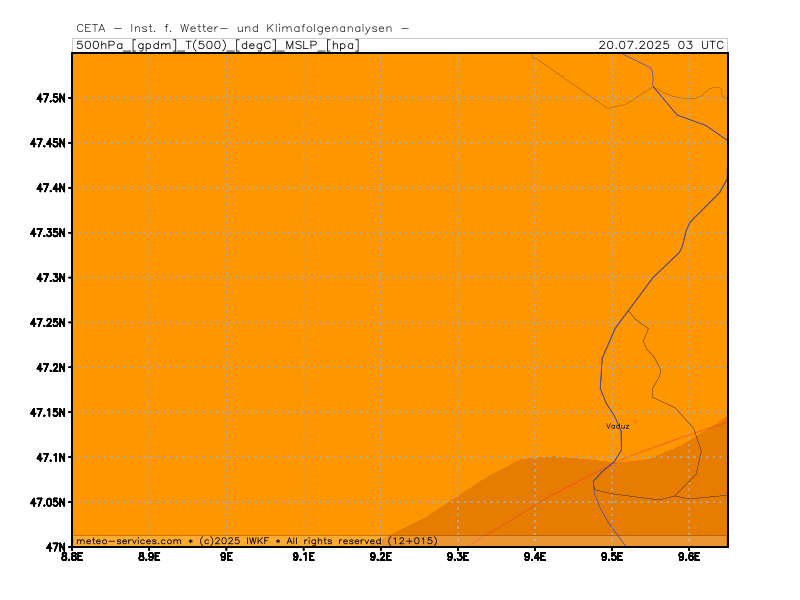The width and height of the screenshot is (800, 600).
Task: Click the 47.05N latitude label
Action: point(48,502)
